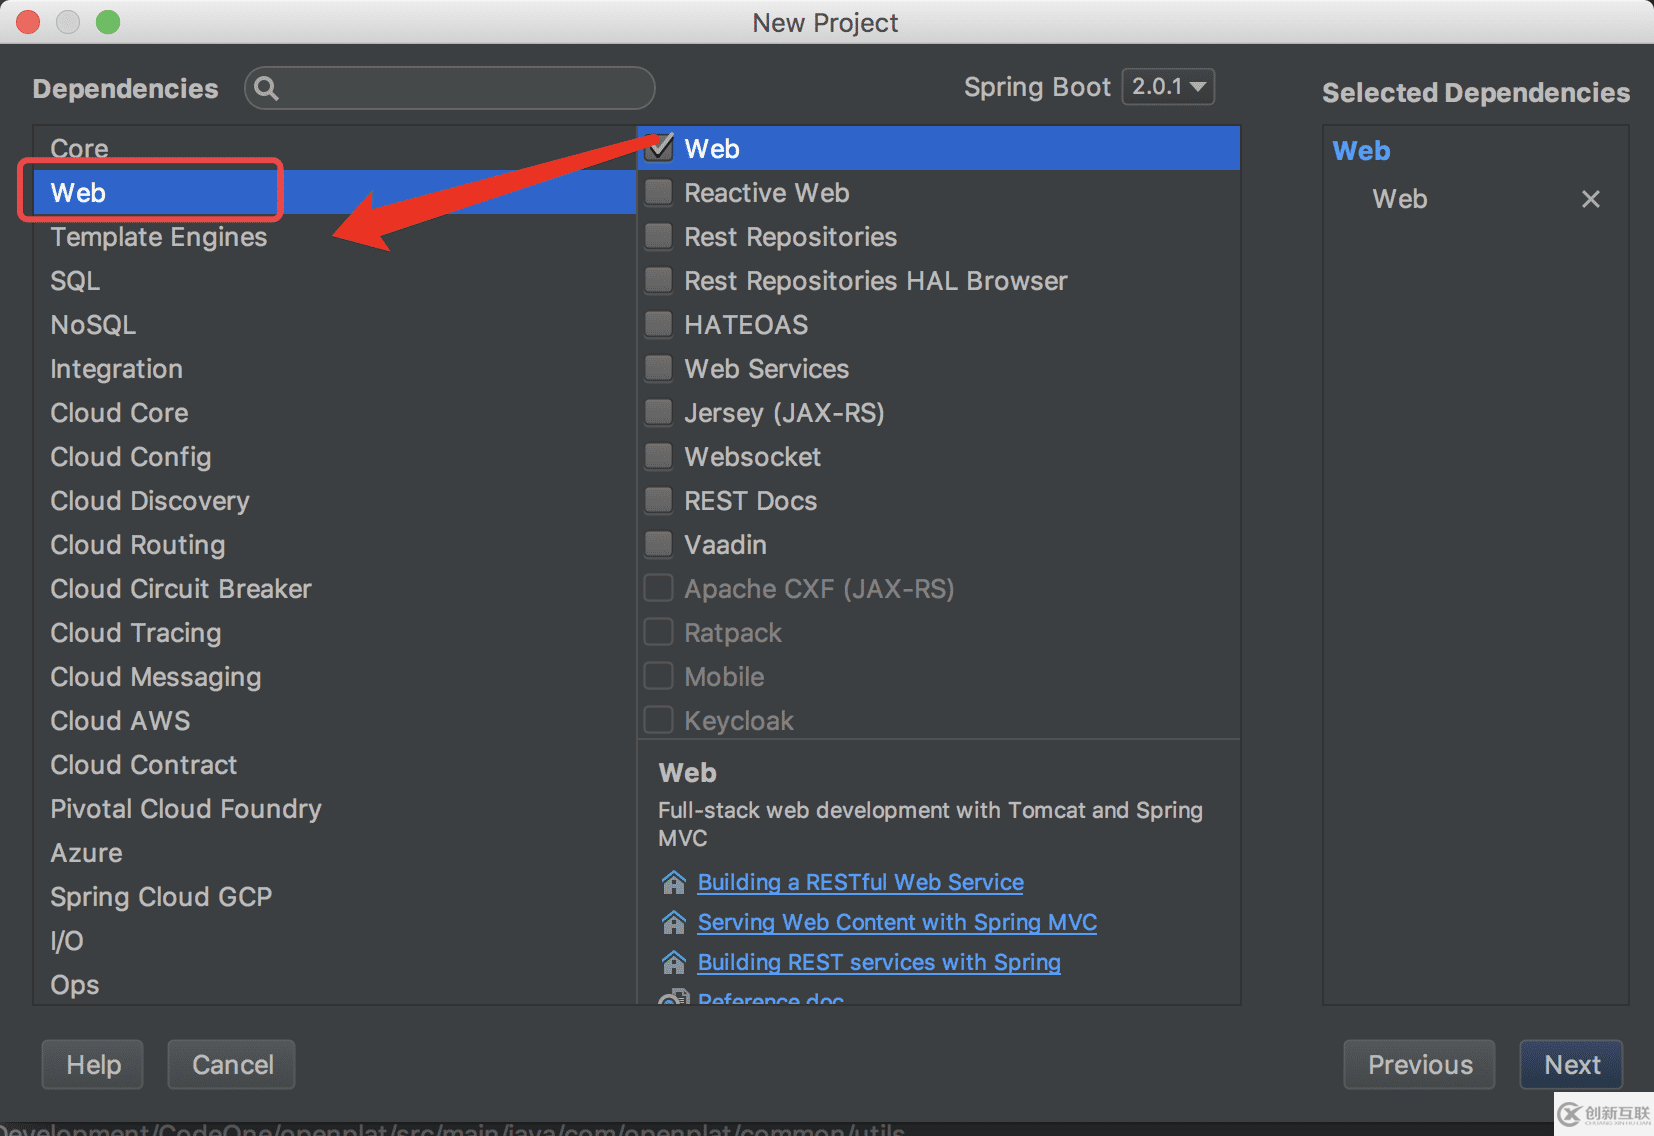Proceed with the Next button
The image size is (1654, 1136).
(1572, 1064)
